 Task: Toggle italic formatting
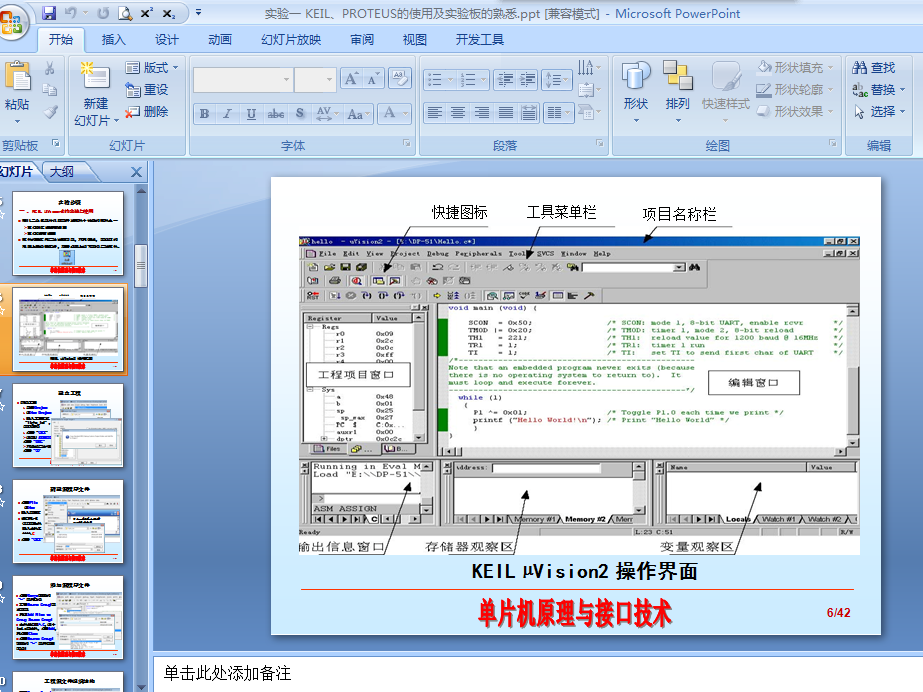(x=228, y=114)
